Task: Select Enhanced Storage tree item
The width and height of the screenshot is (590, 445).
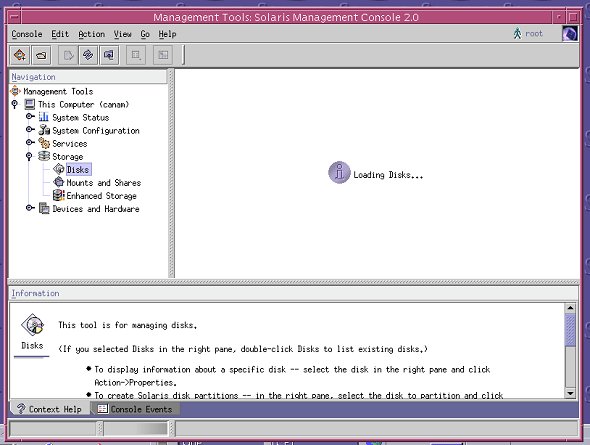Action: pyautogui.click(x=101, y=196)
